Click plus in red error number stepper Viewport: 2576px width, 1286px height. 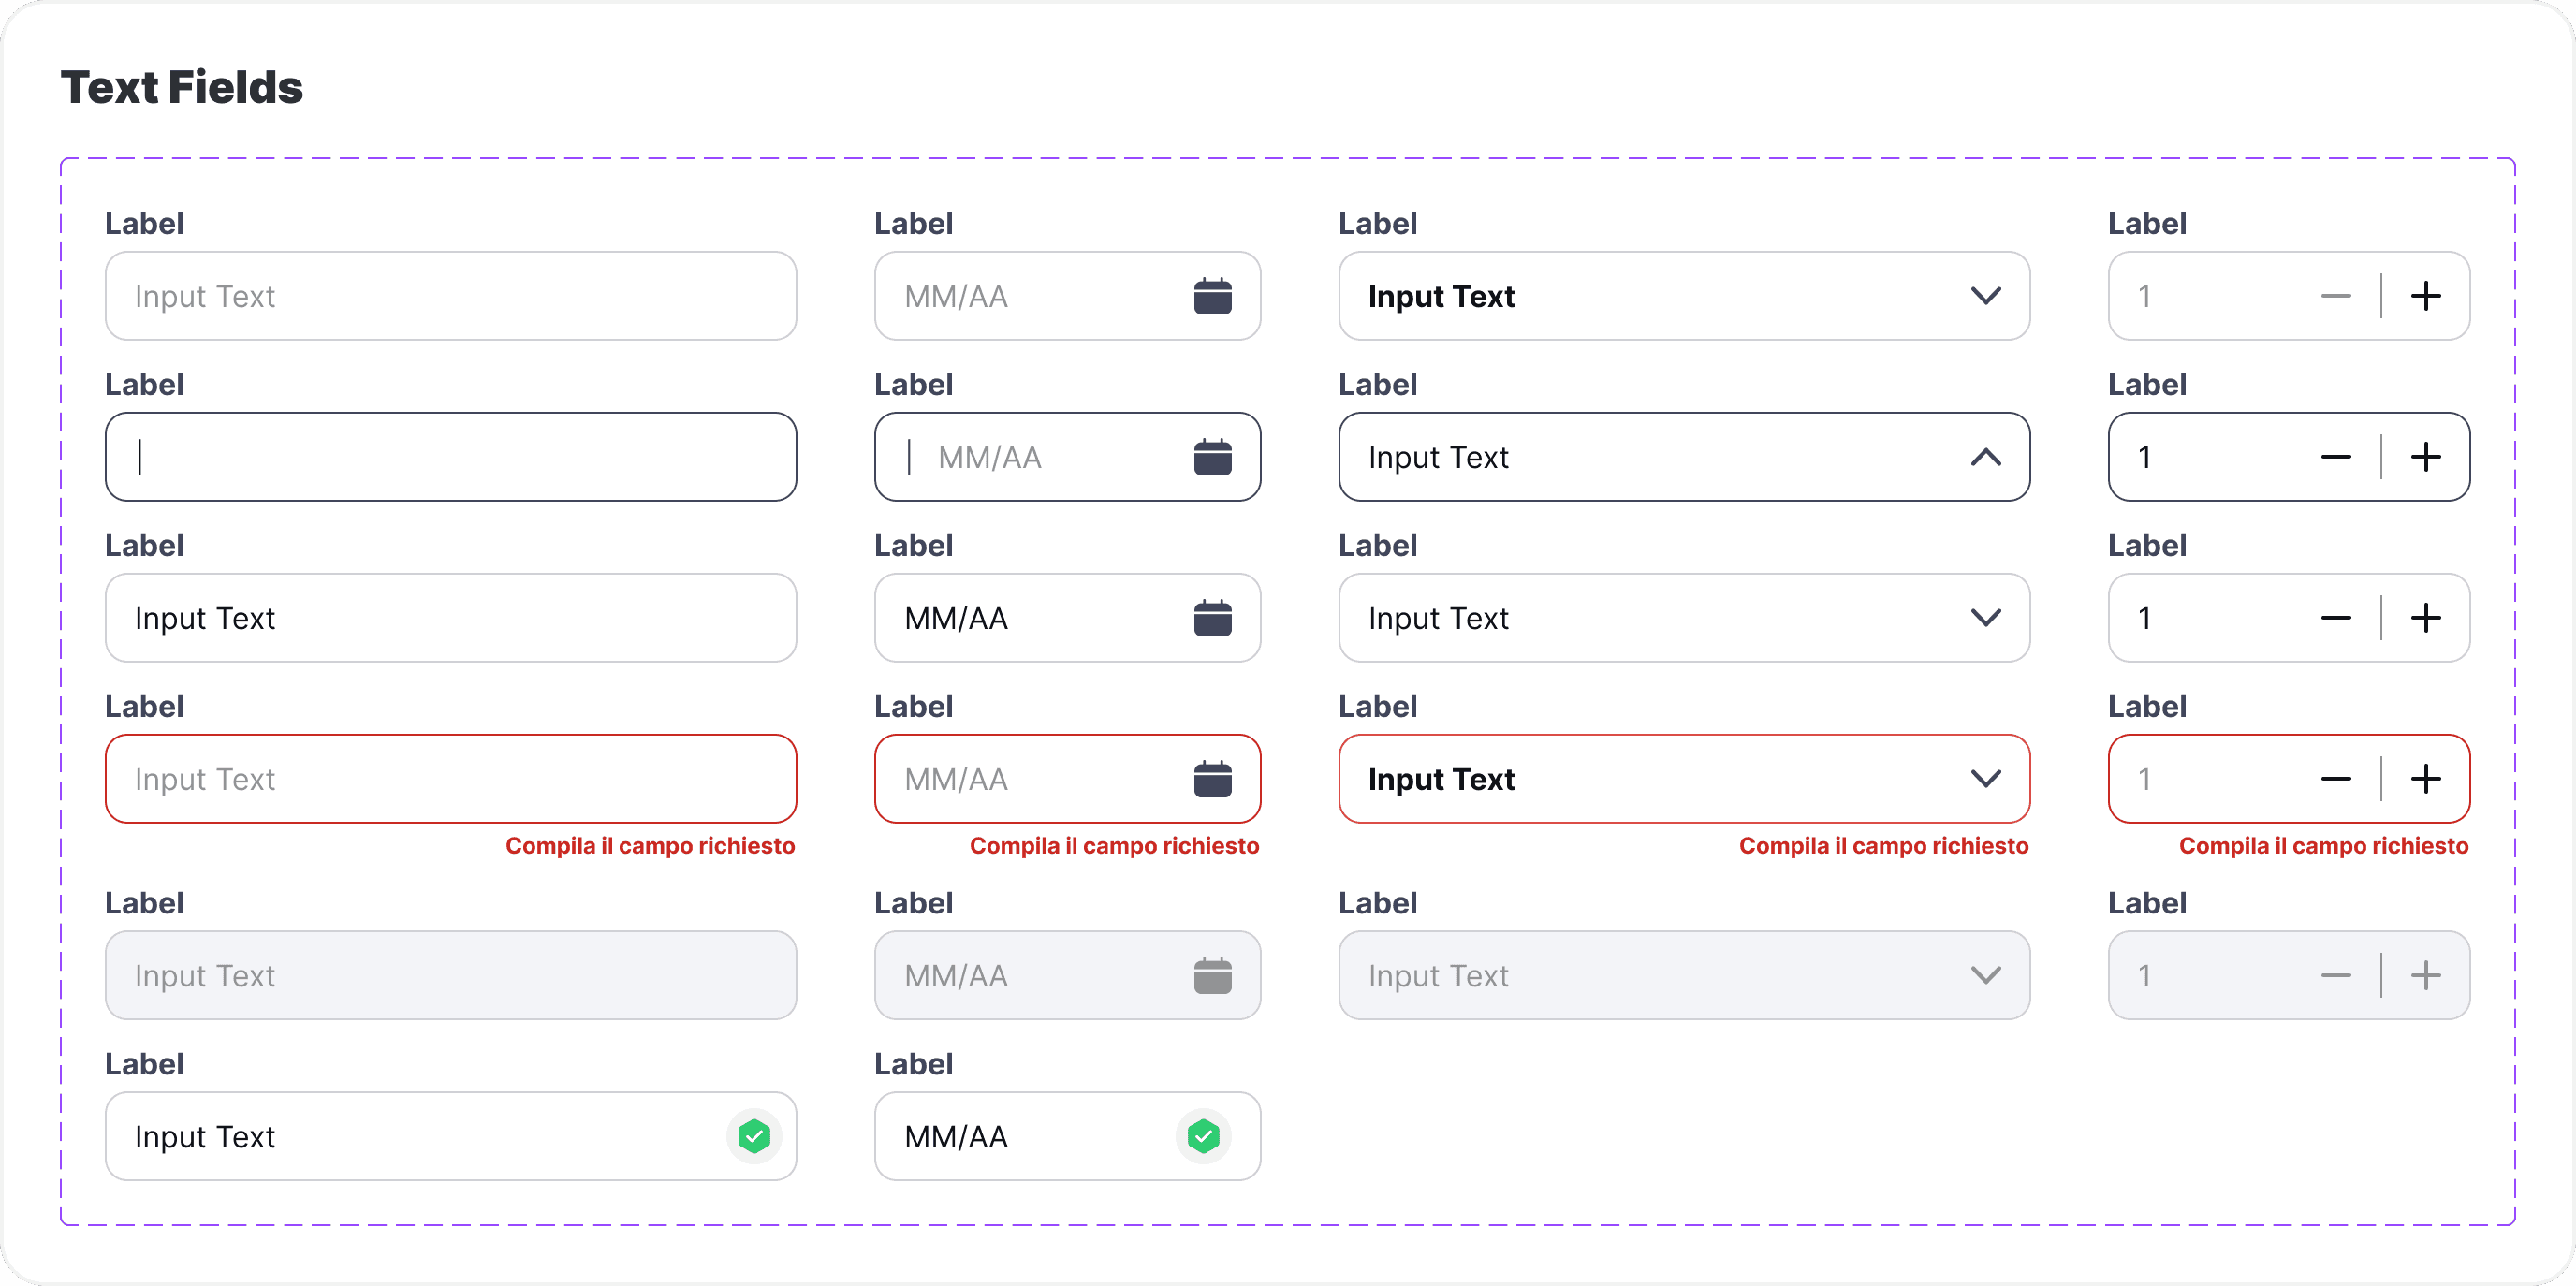2425,779
